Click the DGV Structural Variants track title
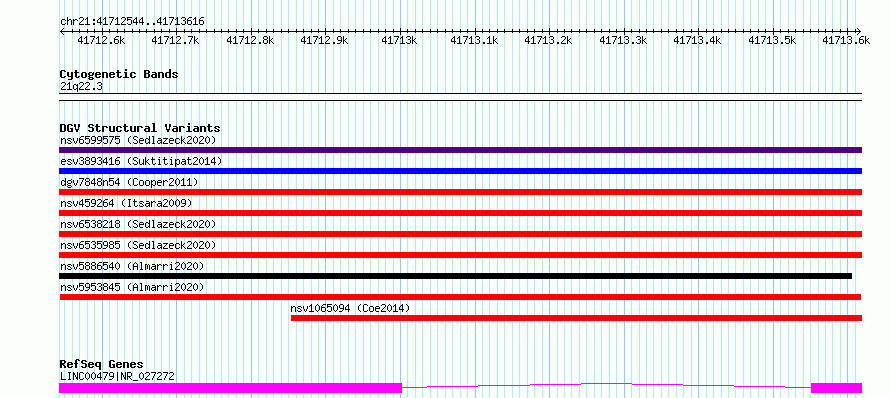 point(140,128)
